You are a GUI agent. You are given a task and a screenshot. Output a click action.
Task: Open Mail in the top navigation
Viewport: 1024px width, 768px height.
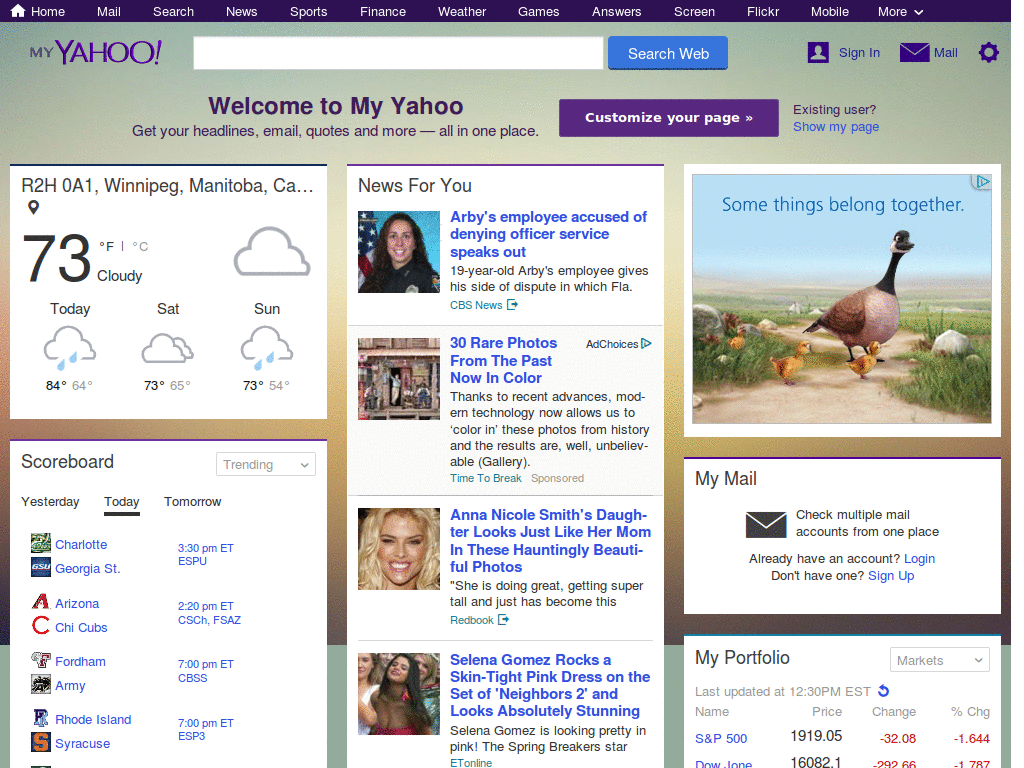pos(108,12)
